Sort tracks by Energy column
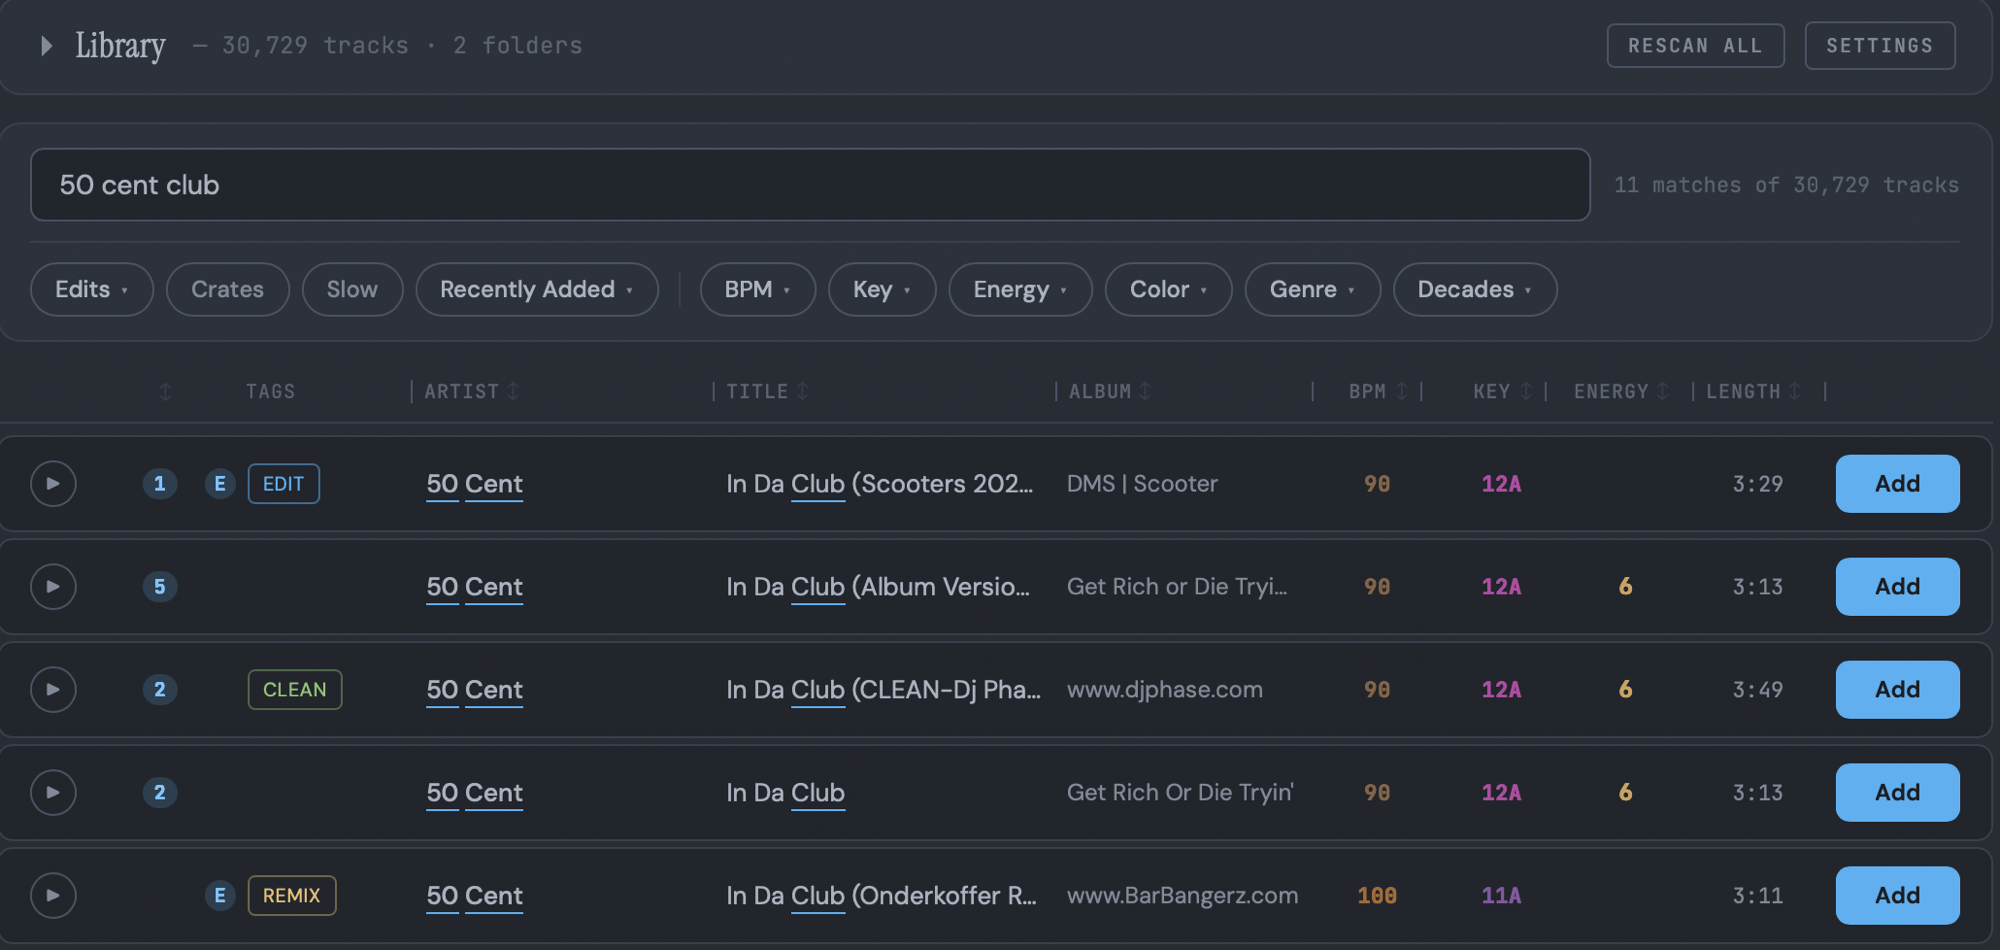Image resolution: width=2000 pixels, height=950 pixels. (1621, 392)
